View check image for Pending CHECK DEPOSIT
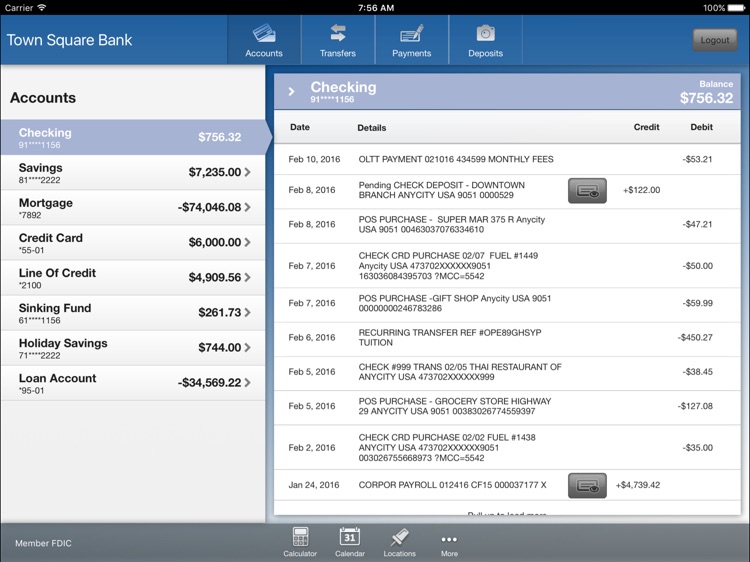The width and height of the screenshot is (750, 562). coord(587,191)
